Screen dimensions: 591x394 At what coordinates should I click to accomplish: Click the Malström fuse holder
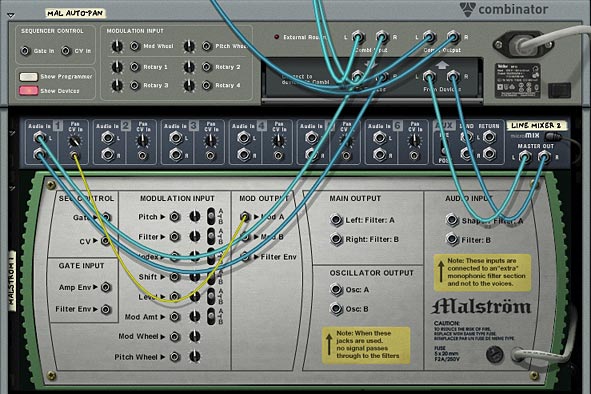[x=495, y=355]
